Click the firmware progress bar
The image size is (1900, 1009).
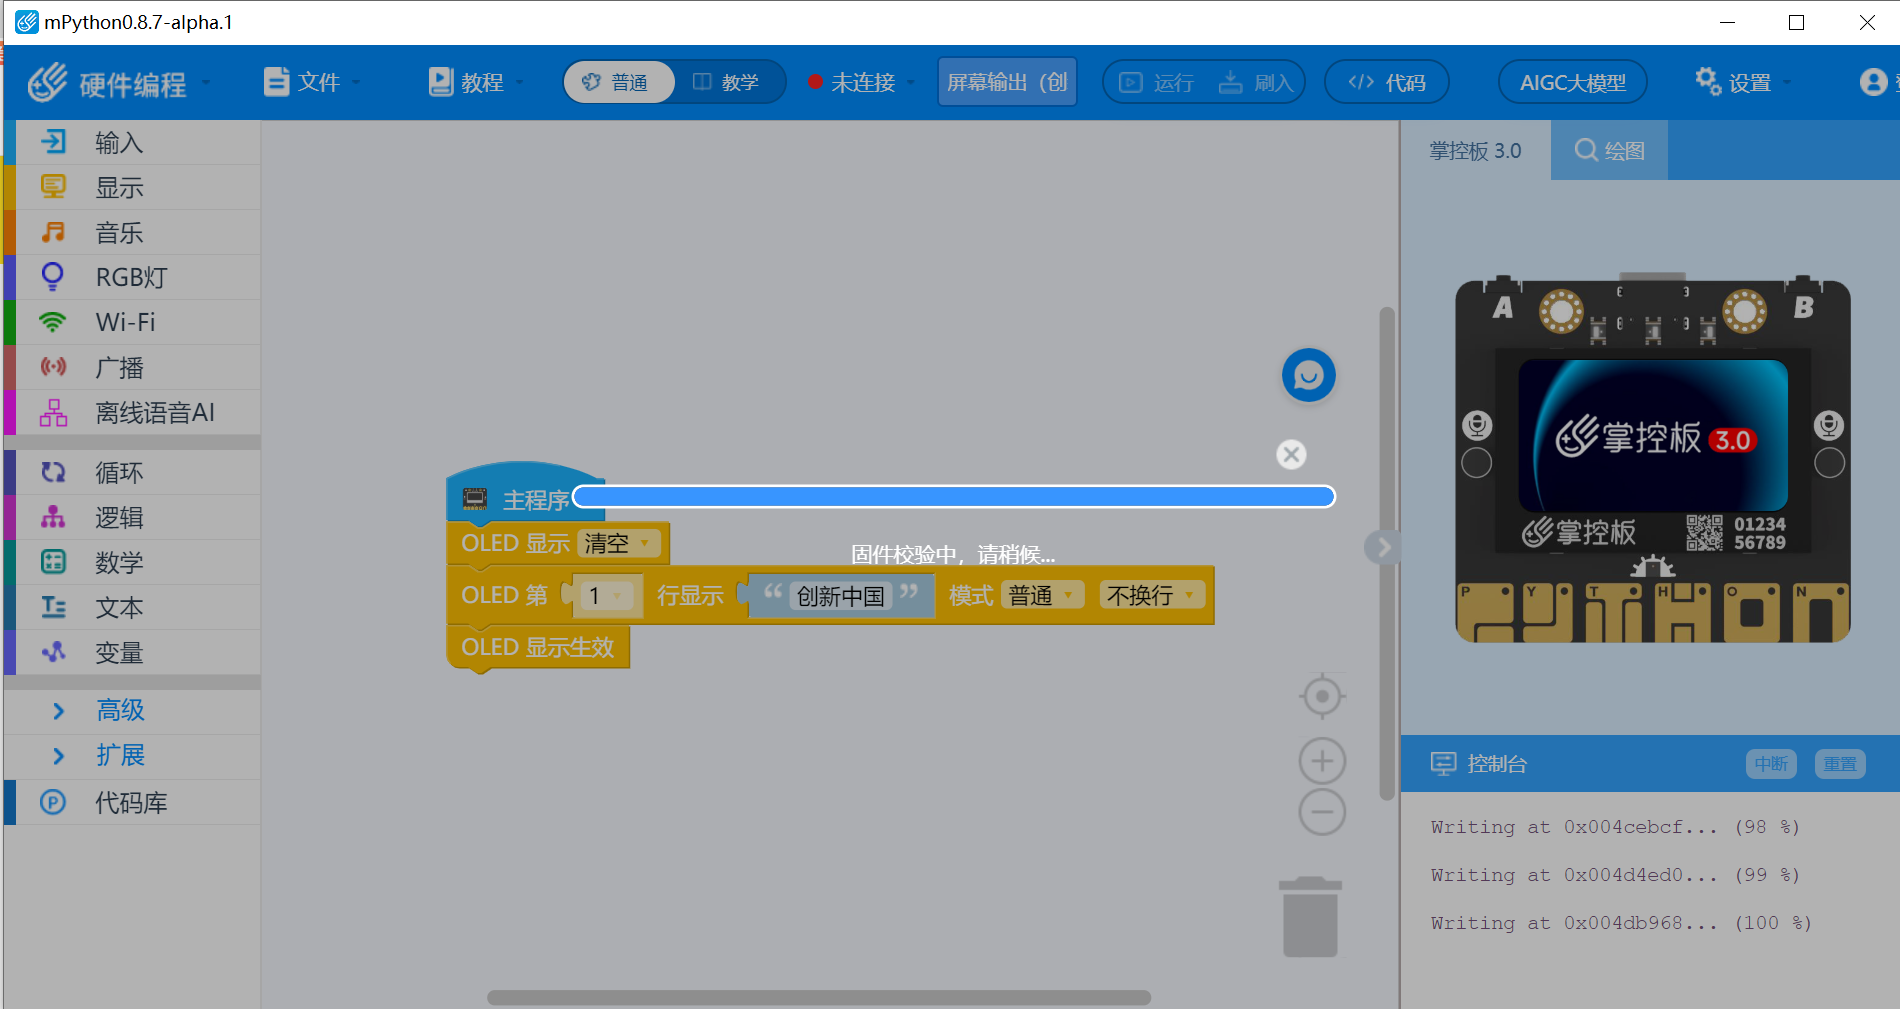pyautogui.click(x=954, y=497)
